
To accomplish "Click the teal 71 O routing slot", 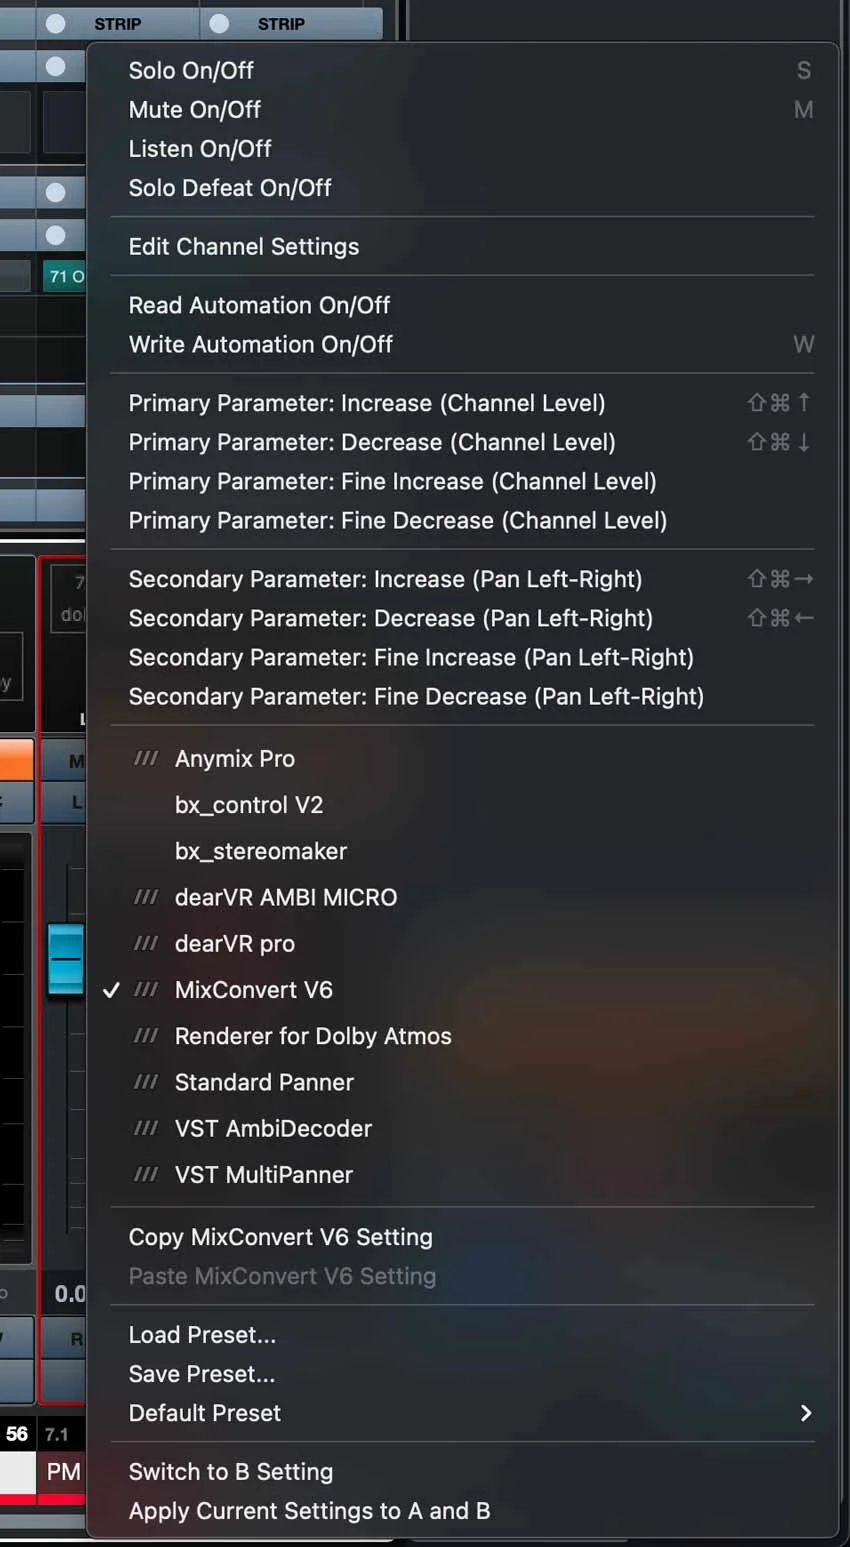I will [x=64, y=277].
